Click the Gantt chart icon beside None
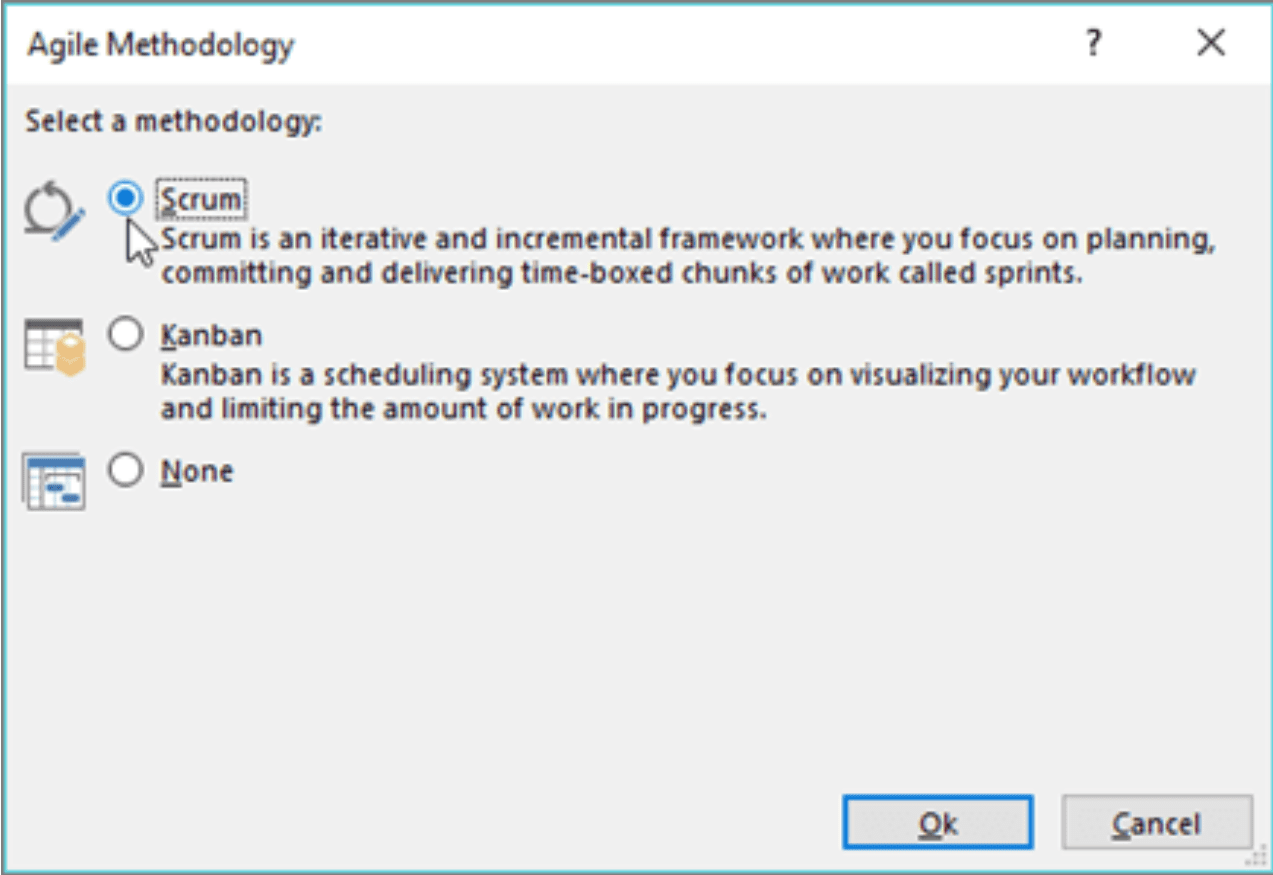Image resolution: width=1273 pixels, height=875 pixels. [55, 481]
